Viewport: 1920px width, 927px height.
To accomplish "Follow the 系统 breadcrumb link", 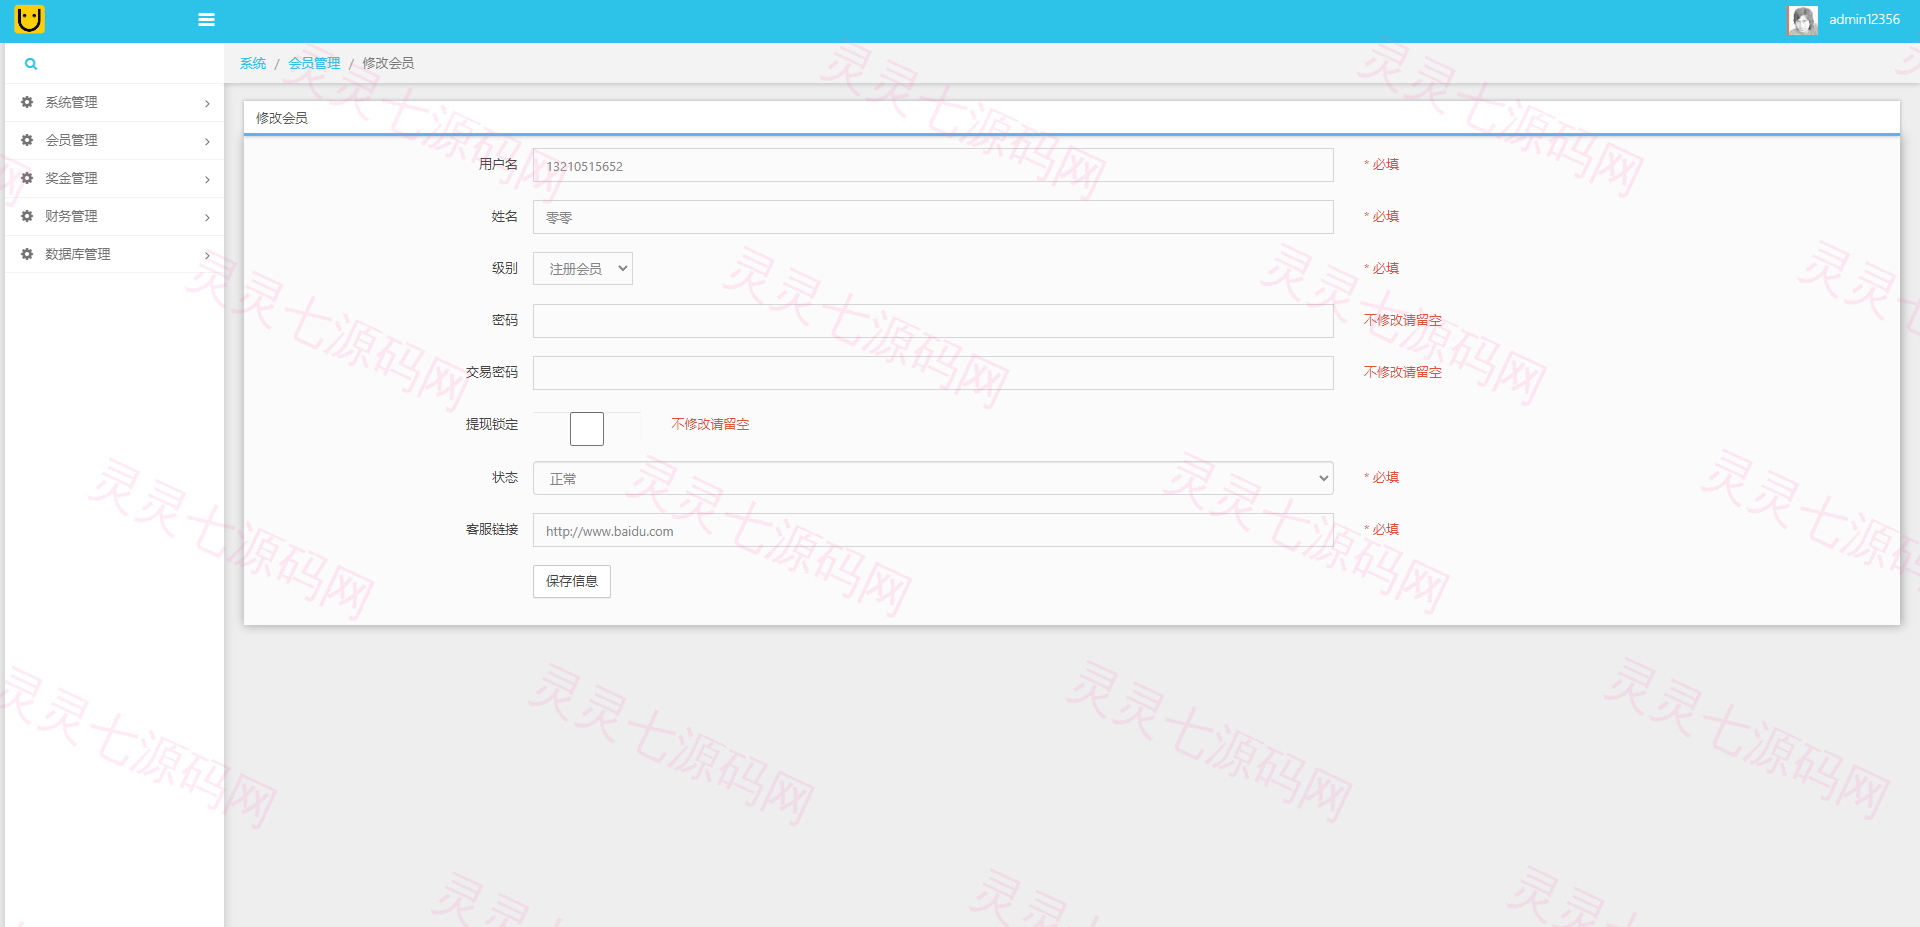I will point(253,63).
